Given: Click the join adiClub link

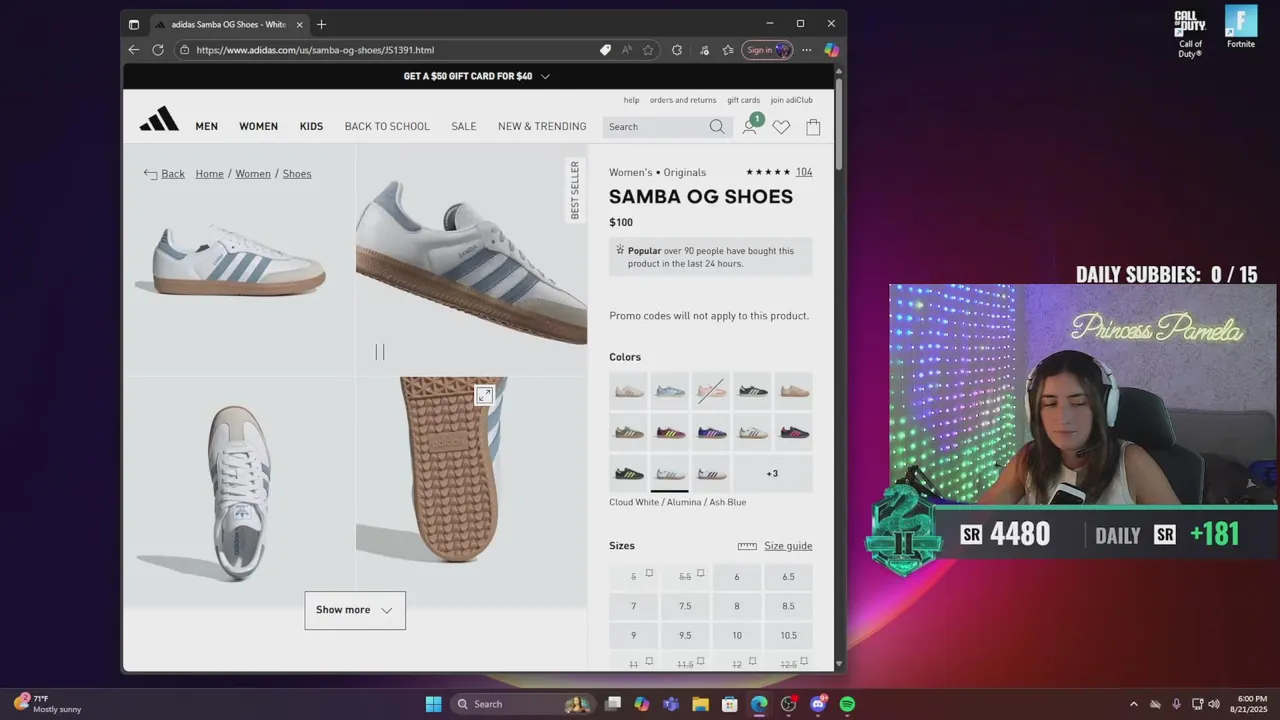Looking at the screenshot, I should [791, 100].
